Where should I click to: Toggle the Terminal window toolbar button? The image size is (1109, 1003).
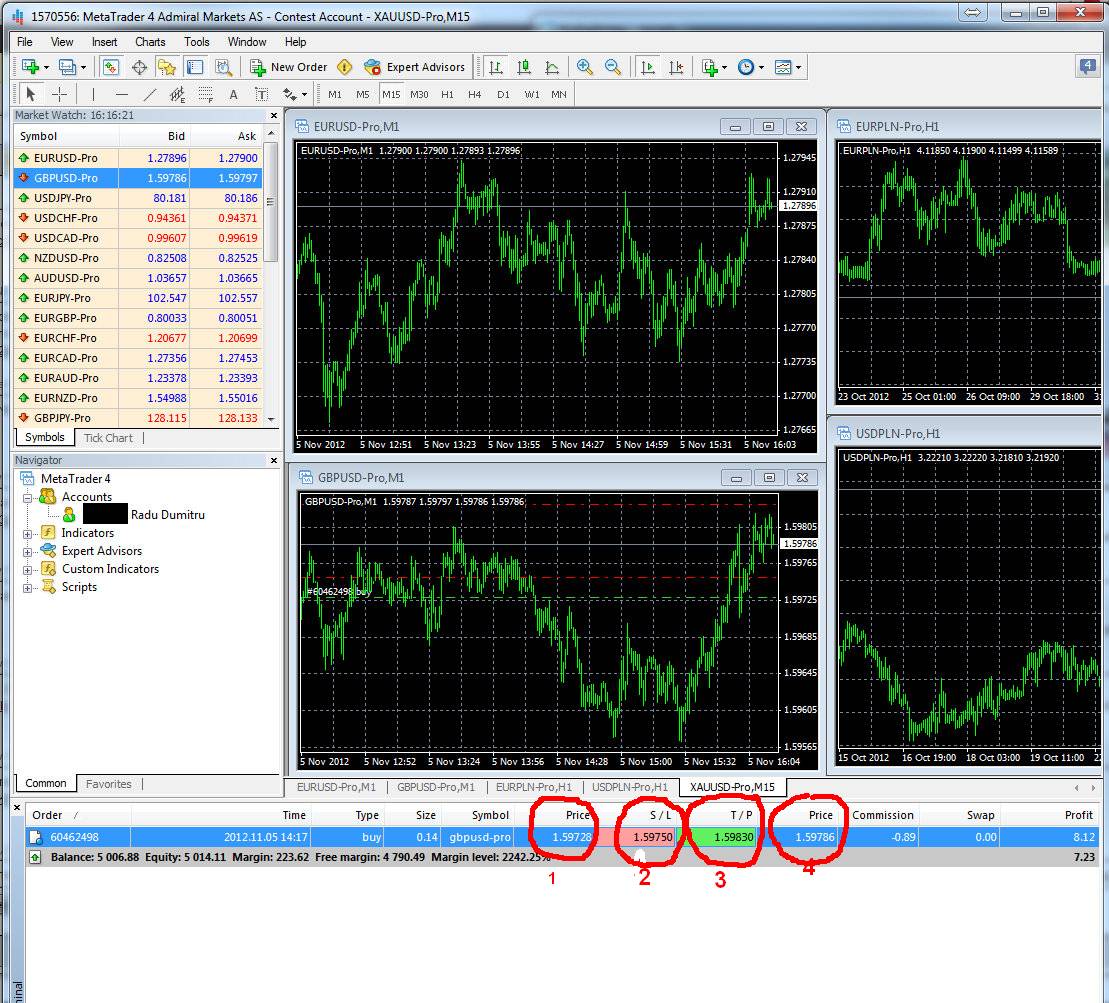[x=195, y=67]
